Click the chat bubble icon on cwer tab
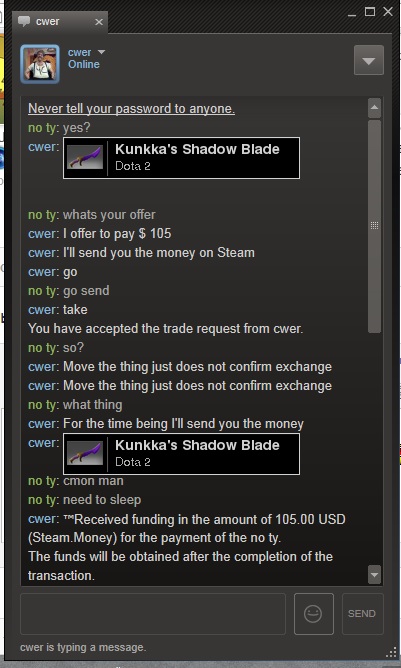 click(x=24, y=21)
